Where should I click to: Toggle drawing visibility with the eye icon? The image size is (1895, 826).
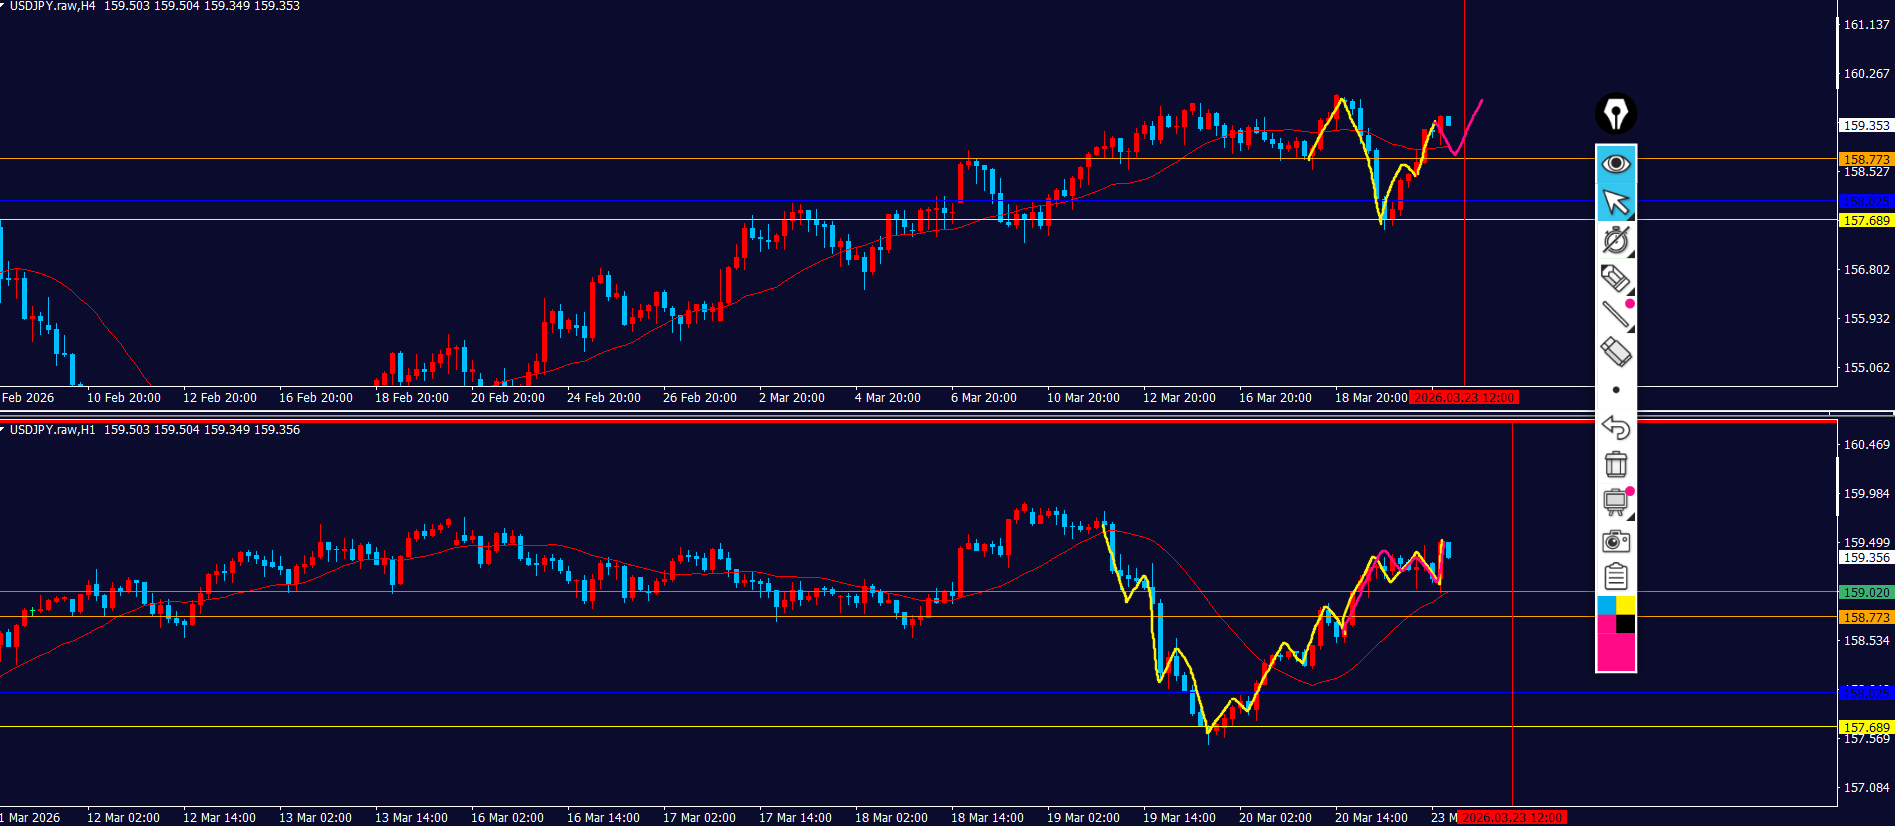tap(1615, 163)
